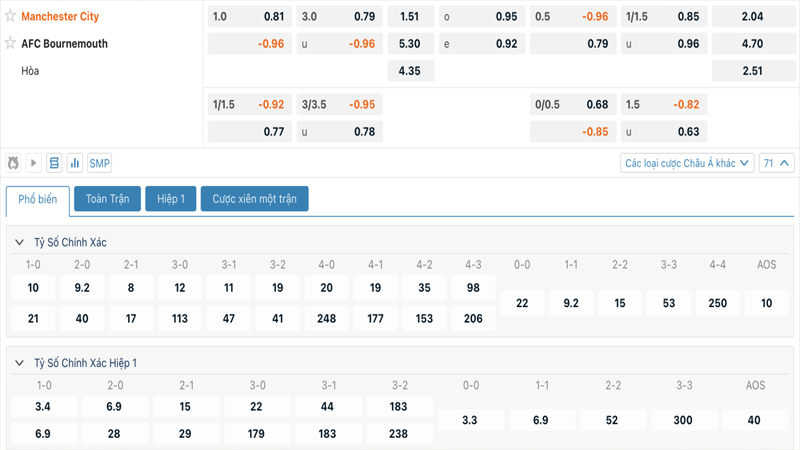This screenshot has height=450, width=800.
Task: Click the Manchester City team name
Action: point(60,17)
